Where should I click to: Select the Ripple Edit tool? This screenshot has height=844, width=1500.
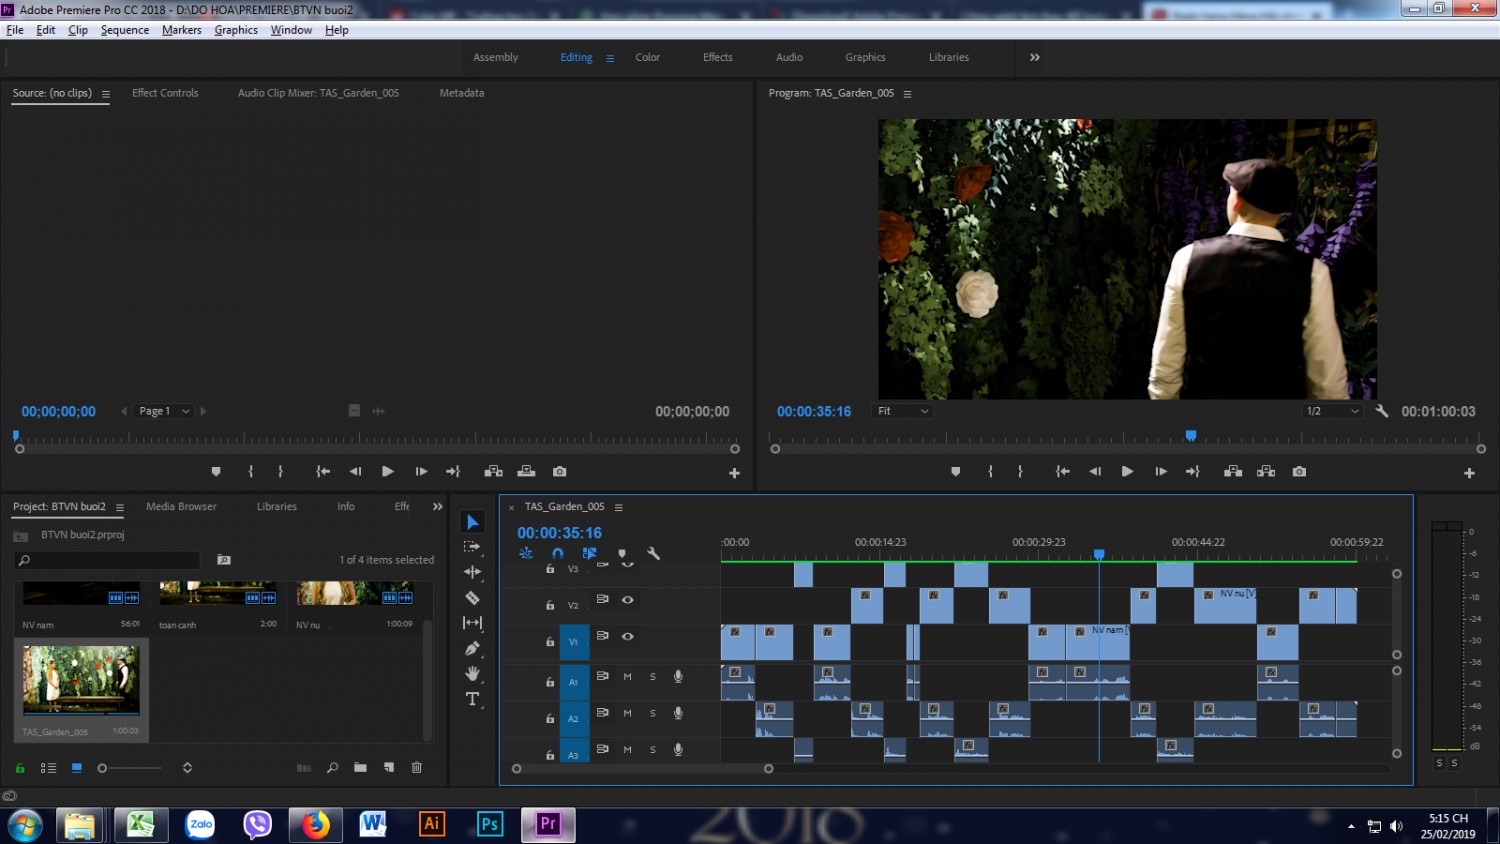(473, 572)
